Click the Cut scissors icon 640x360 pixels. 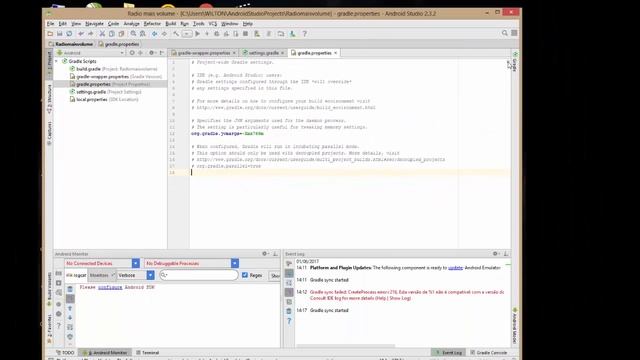102,34
